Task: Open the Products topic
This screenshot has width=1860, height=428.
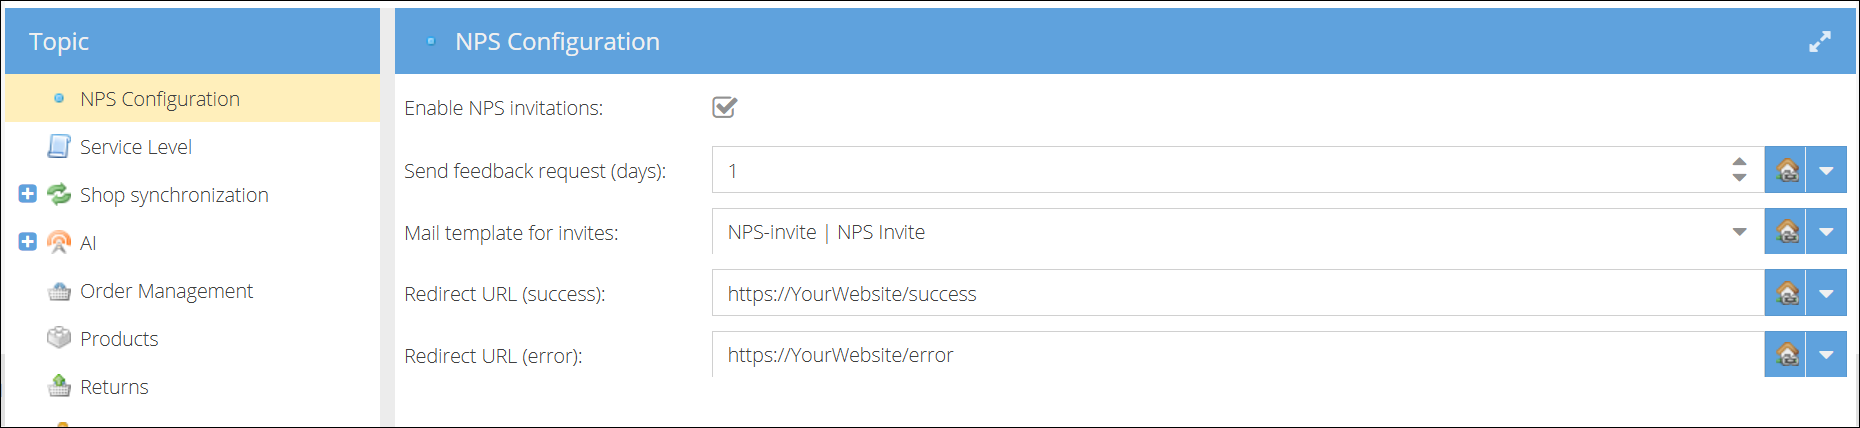Action: 119,339
